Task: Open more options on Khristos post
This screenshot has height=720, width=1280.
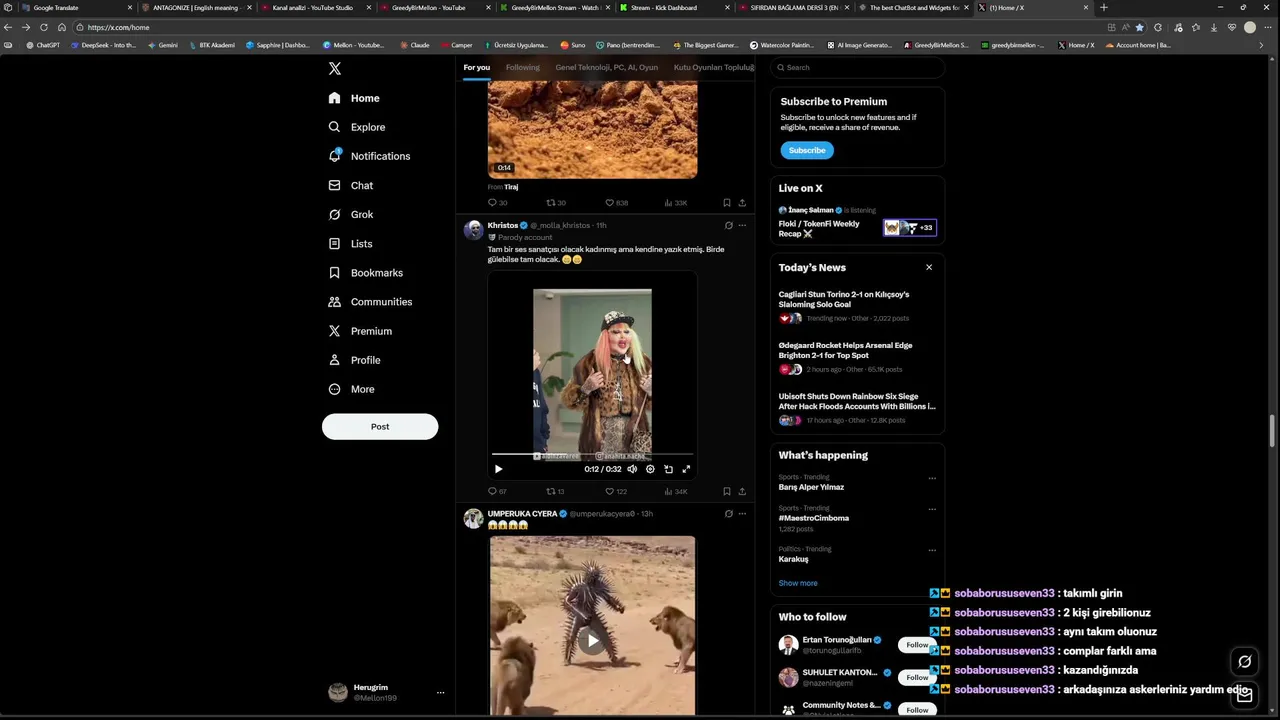Action: coord(742,225)
